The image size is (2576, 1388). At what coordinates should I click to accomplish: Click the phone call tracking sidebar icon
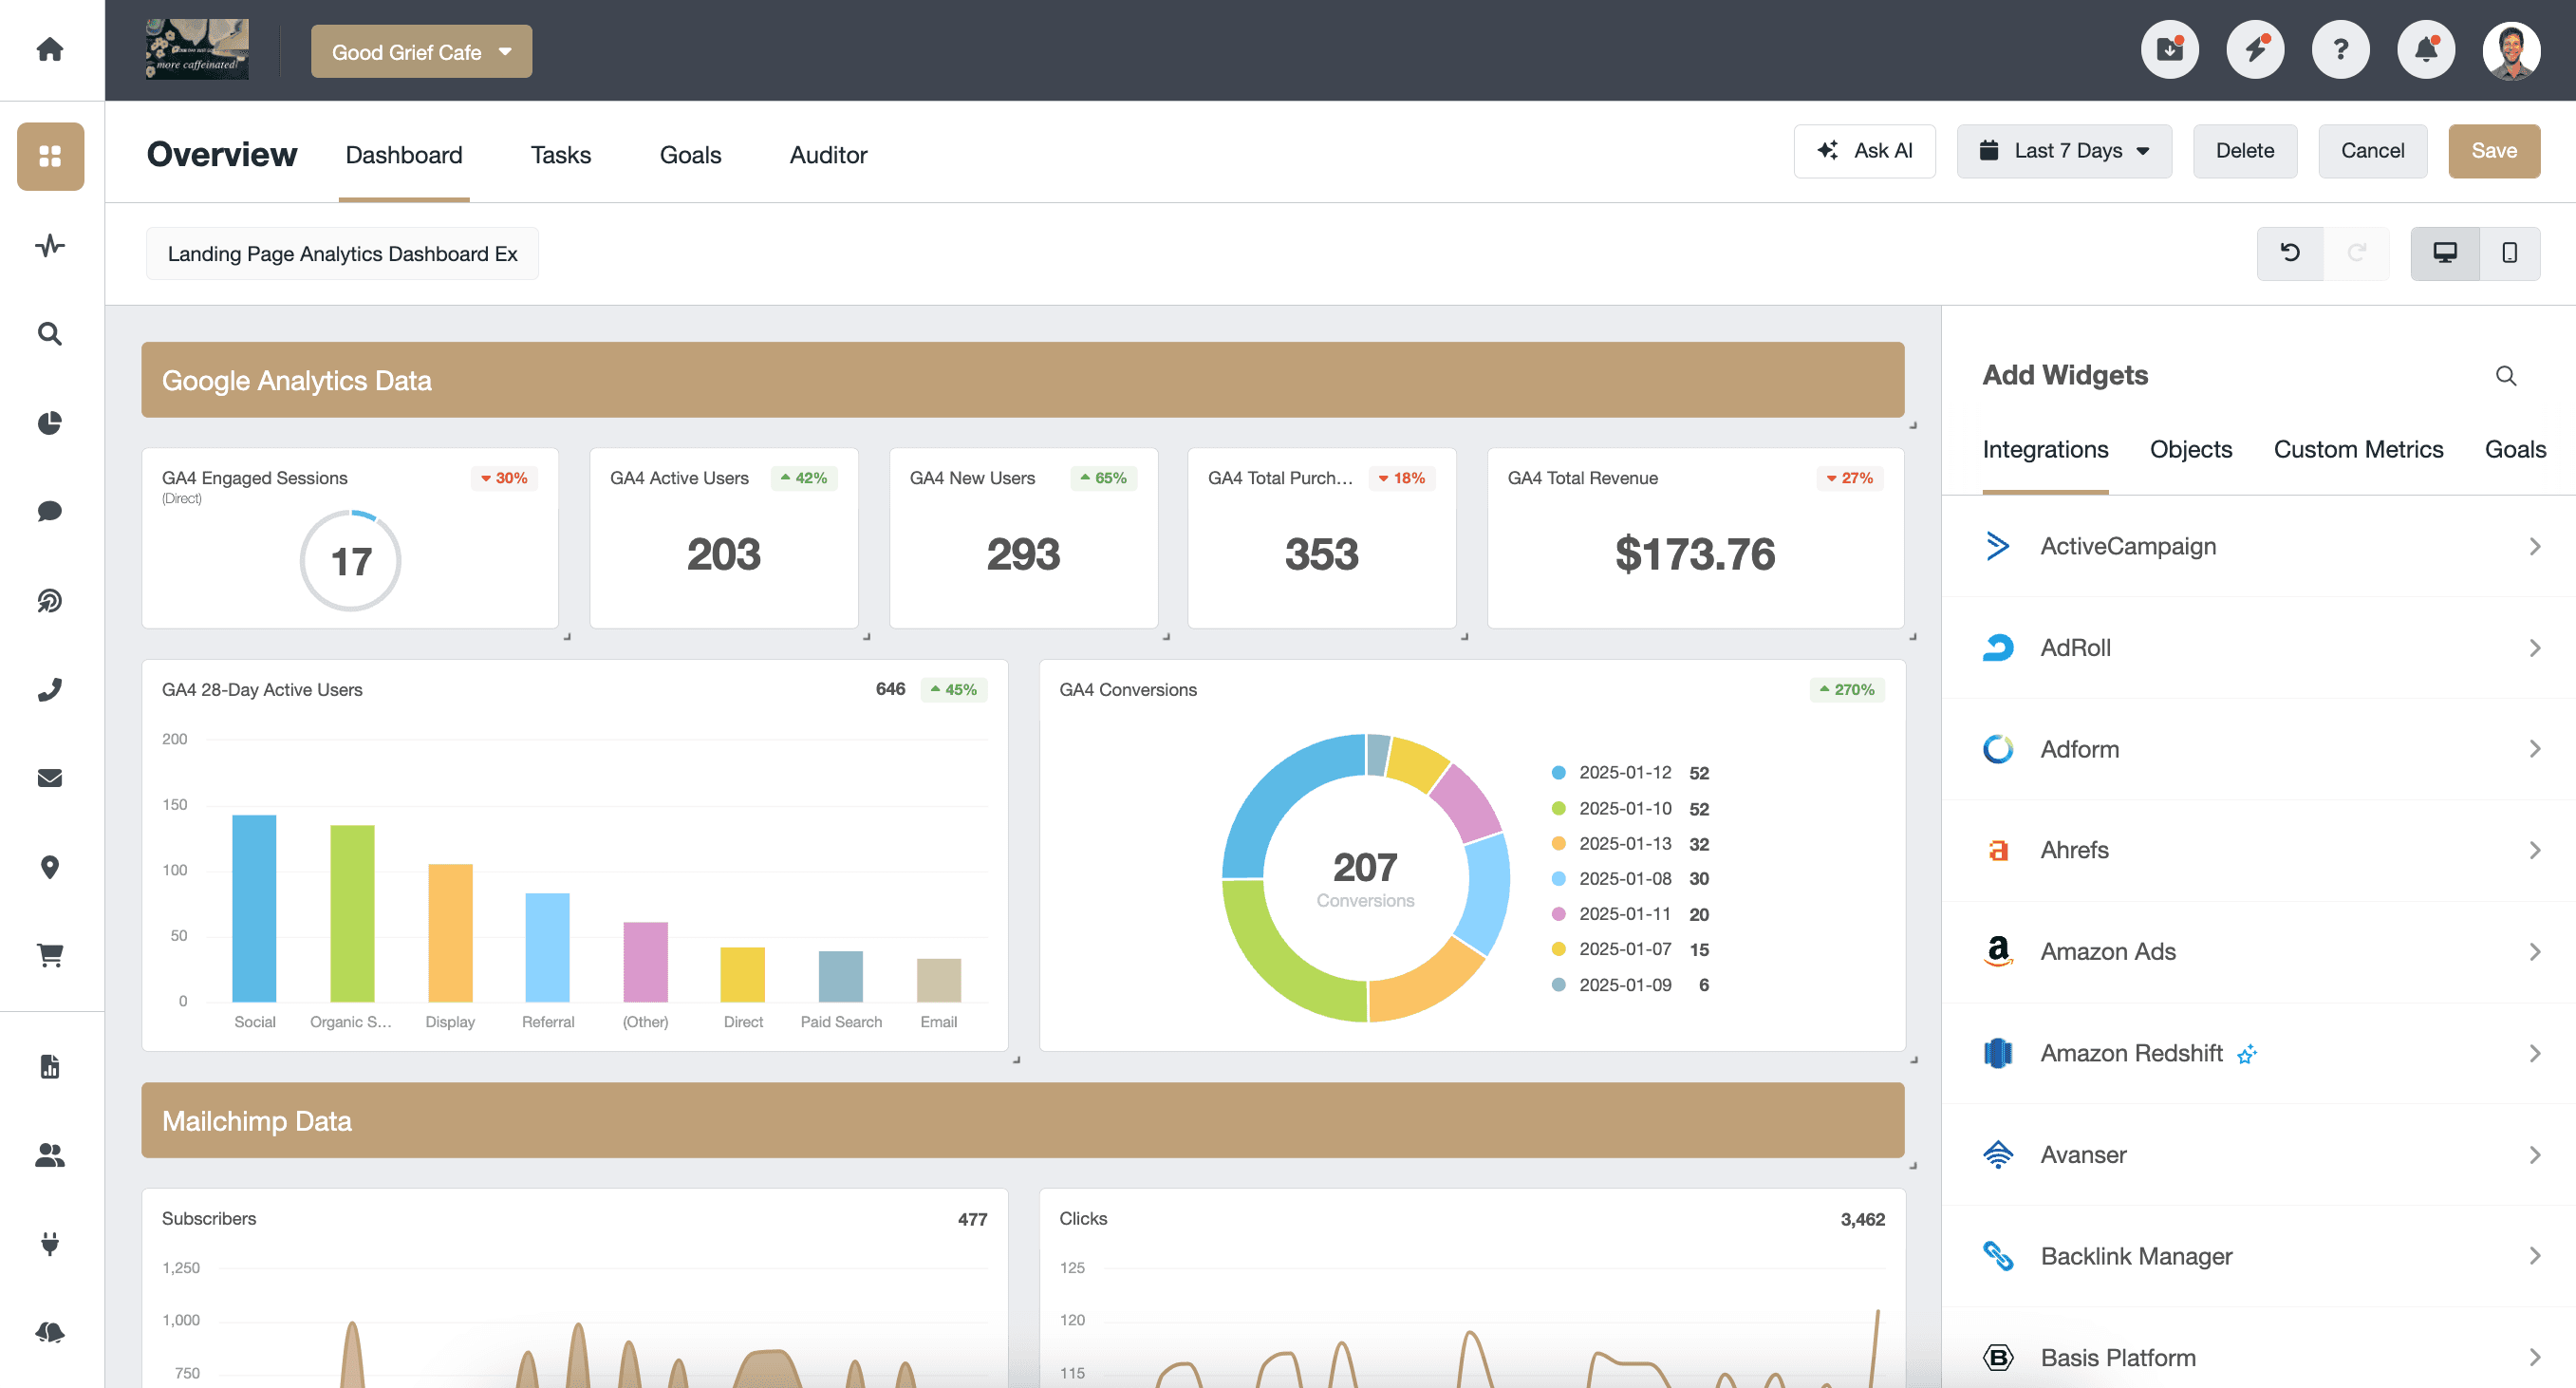click(x=50, y=689)
